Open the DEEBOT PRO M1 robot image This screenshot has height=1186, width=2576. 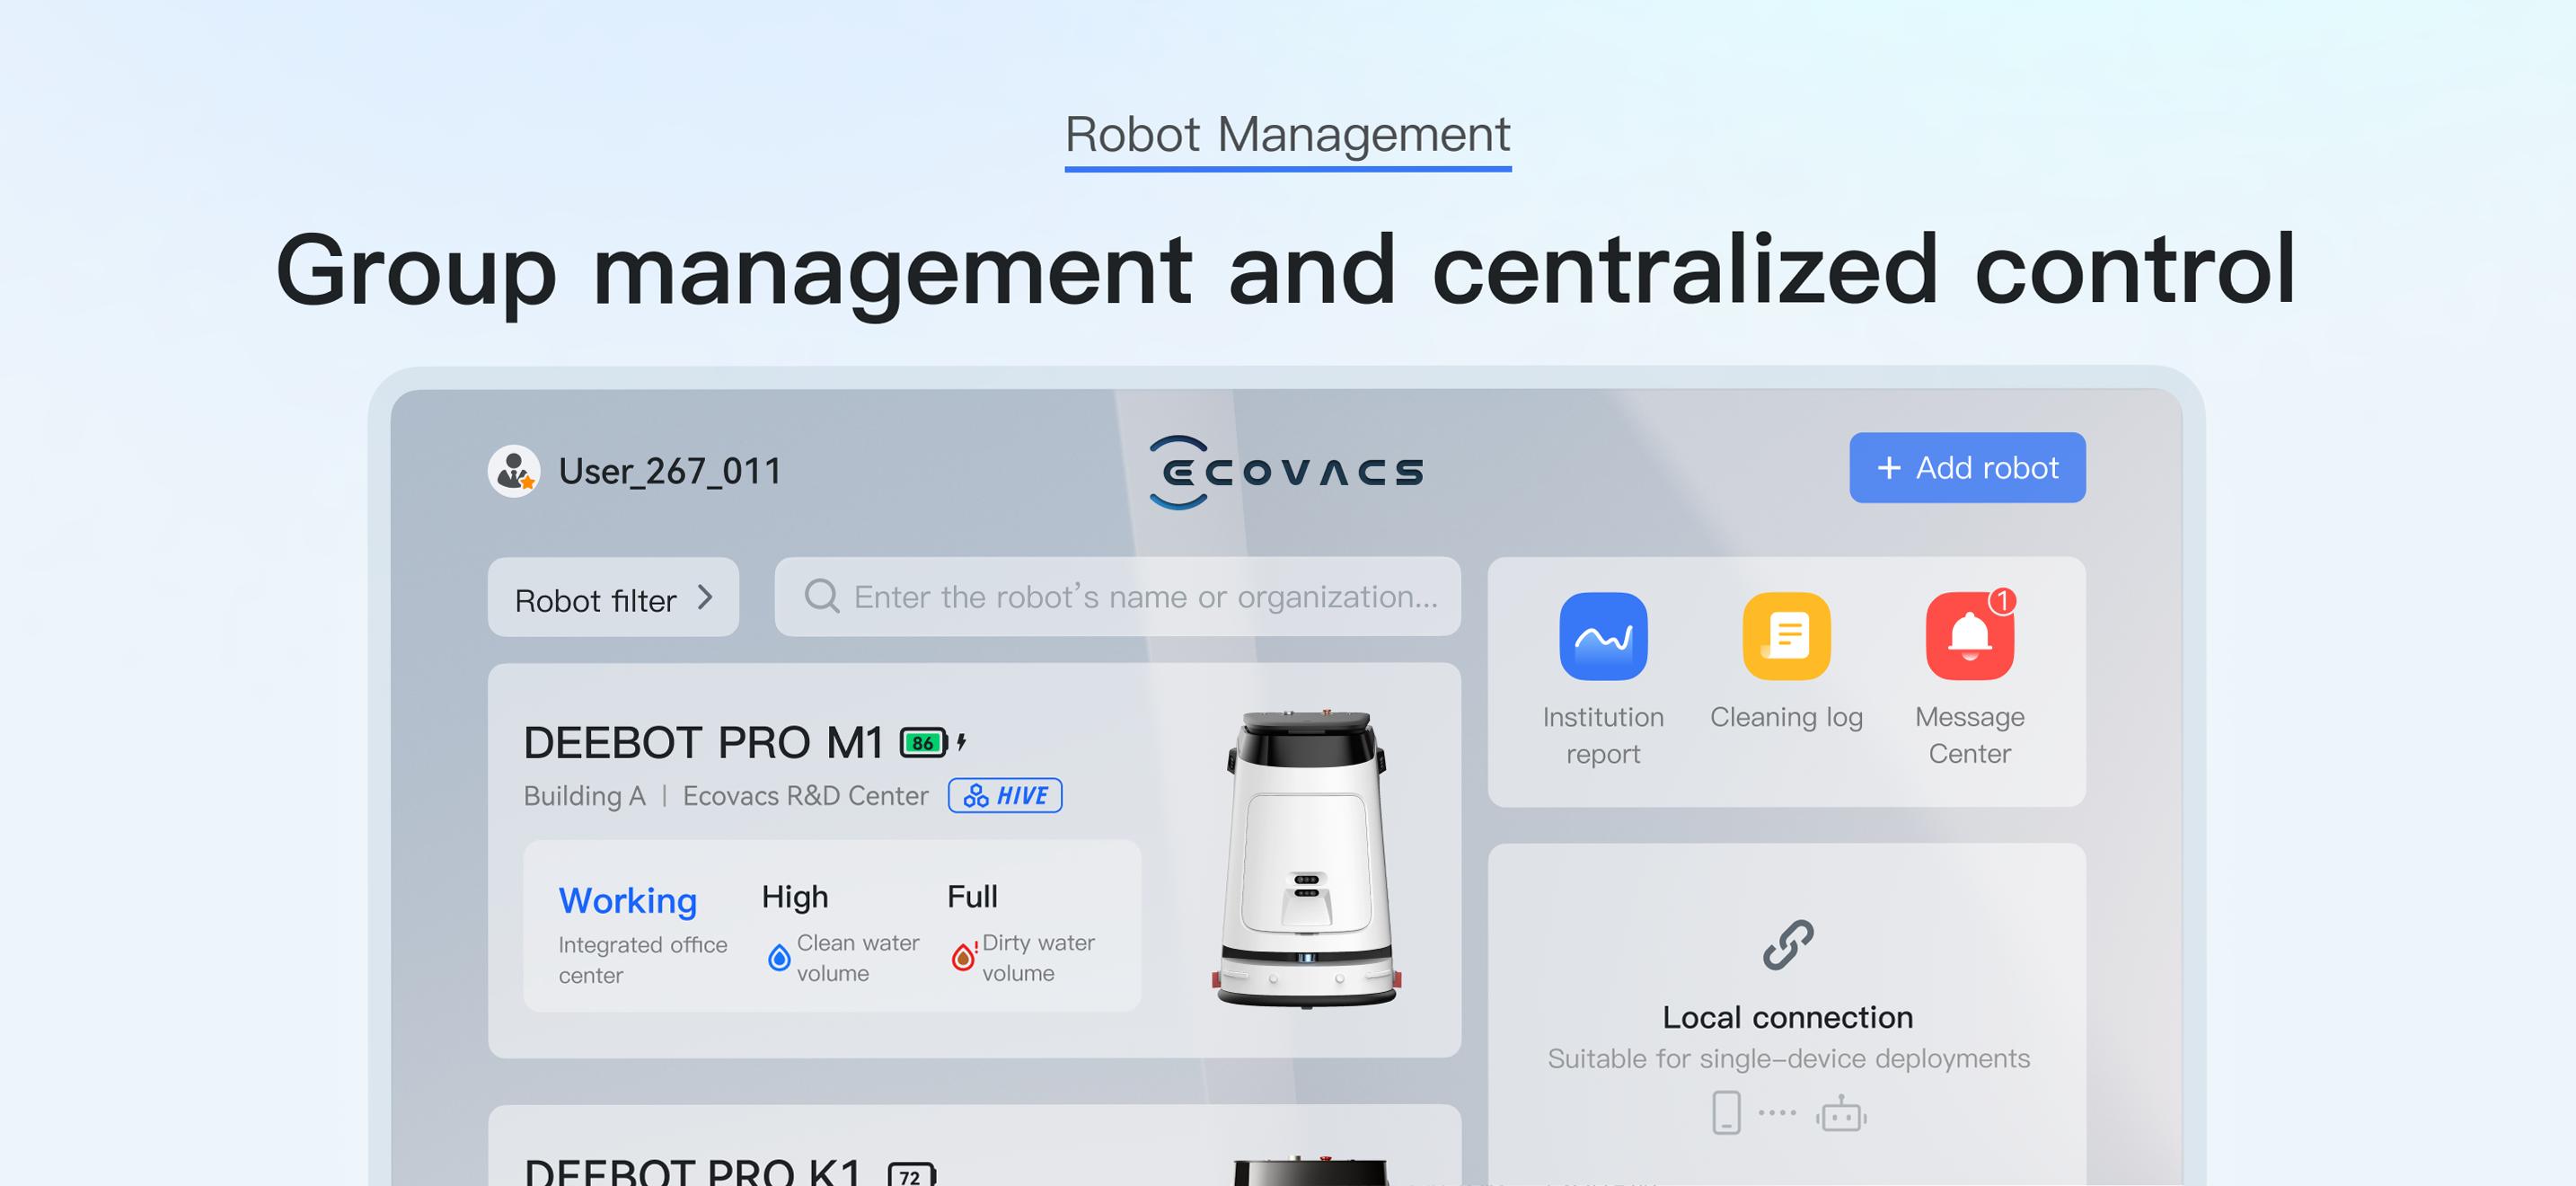(x=1305, y=858)
